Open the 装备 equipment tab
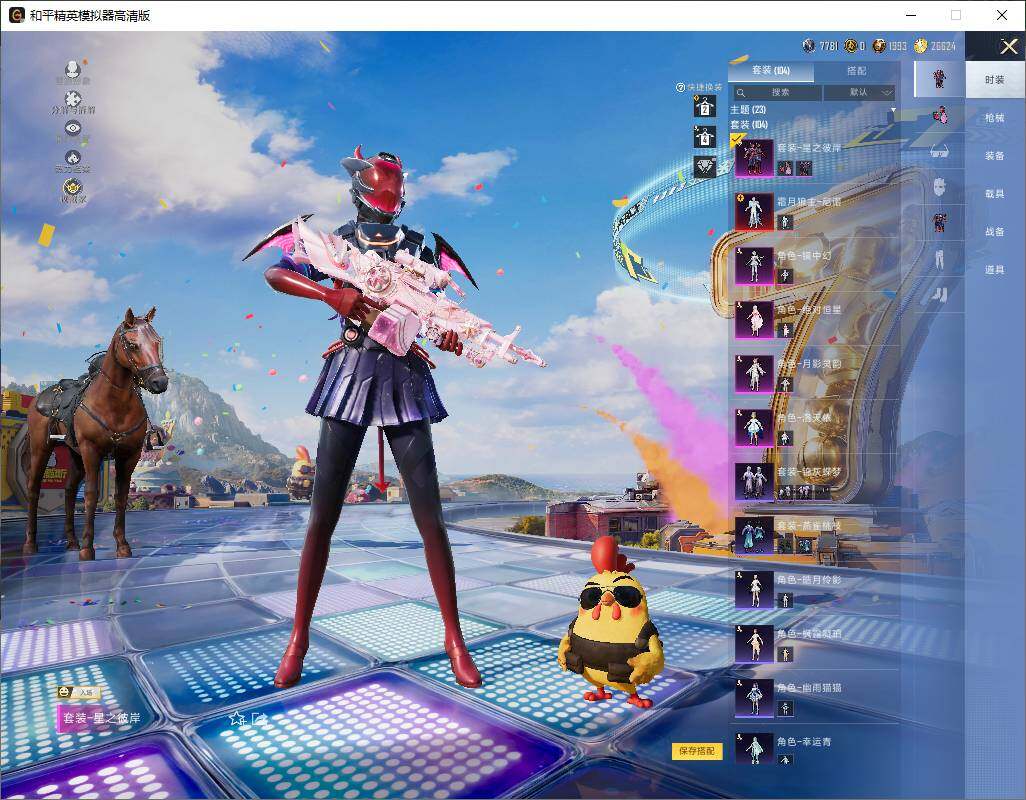This screenshot has width=1026, height=800. click(995, 156)
